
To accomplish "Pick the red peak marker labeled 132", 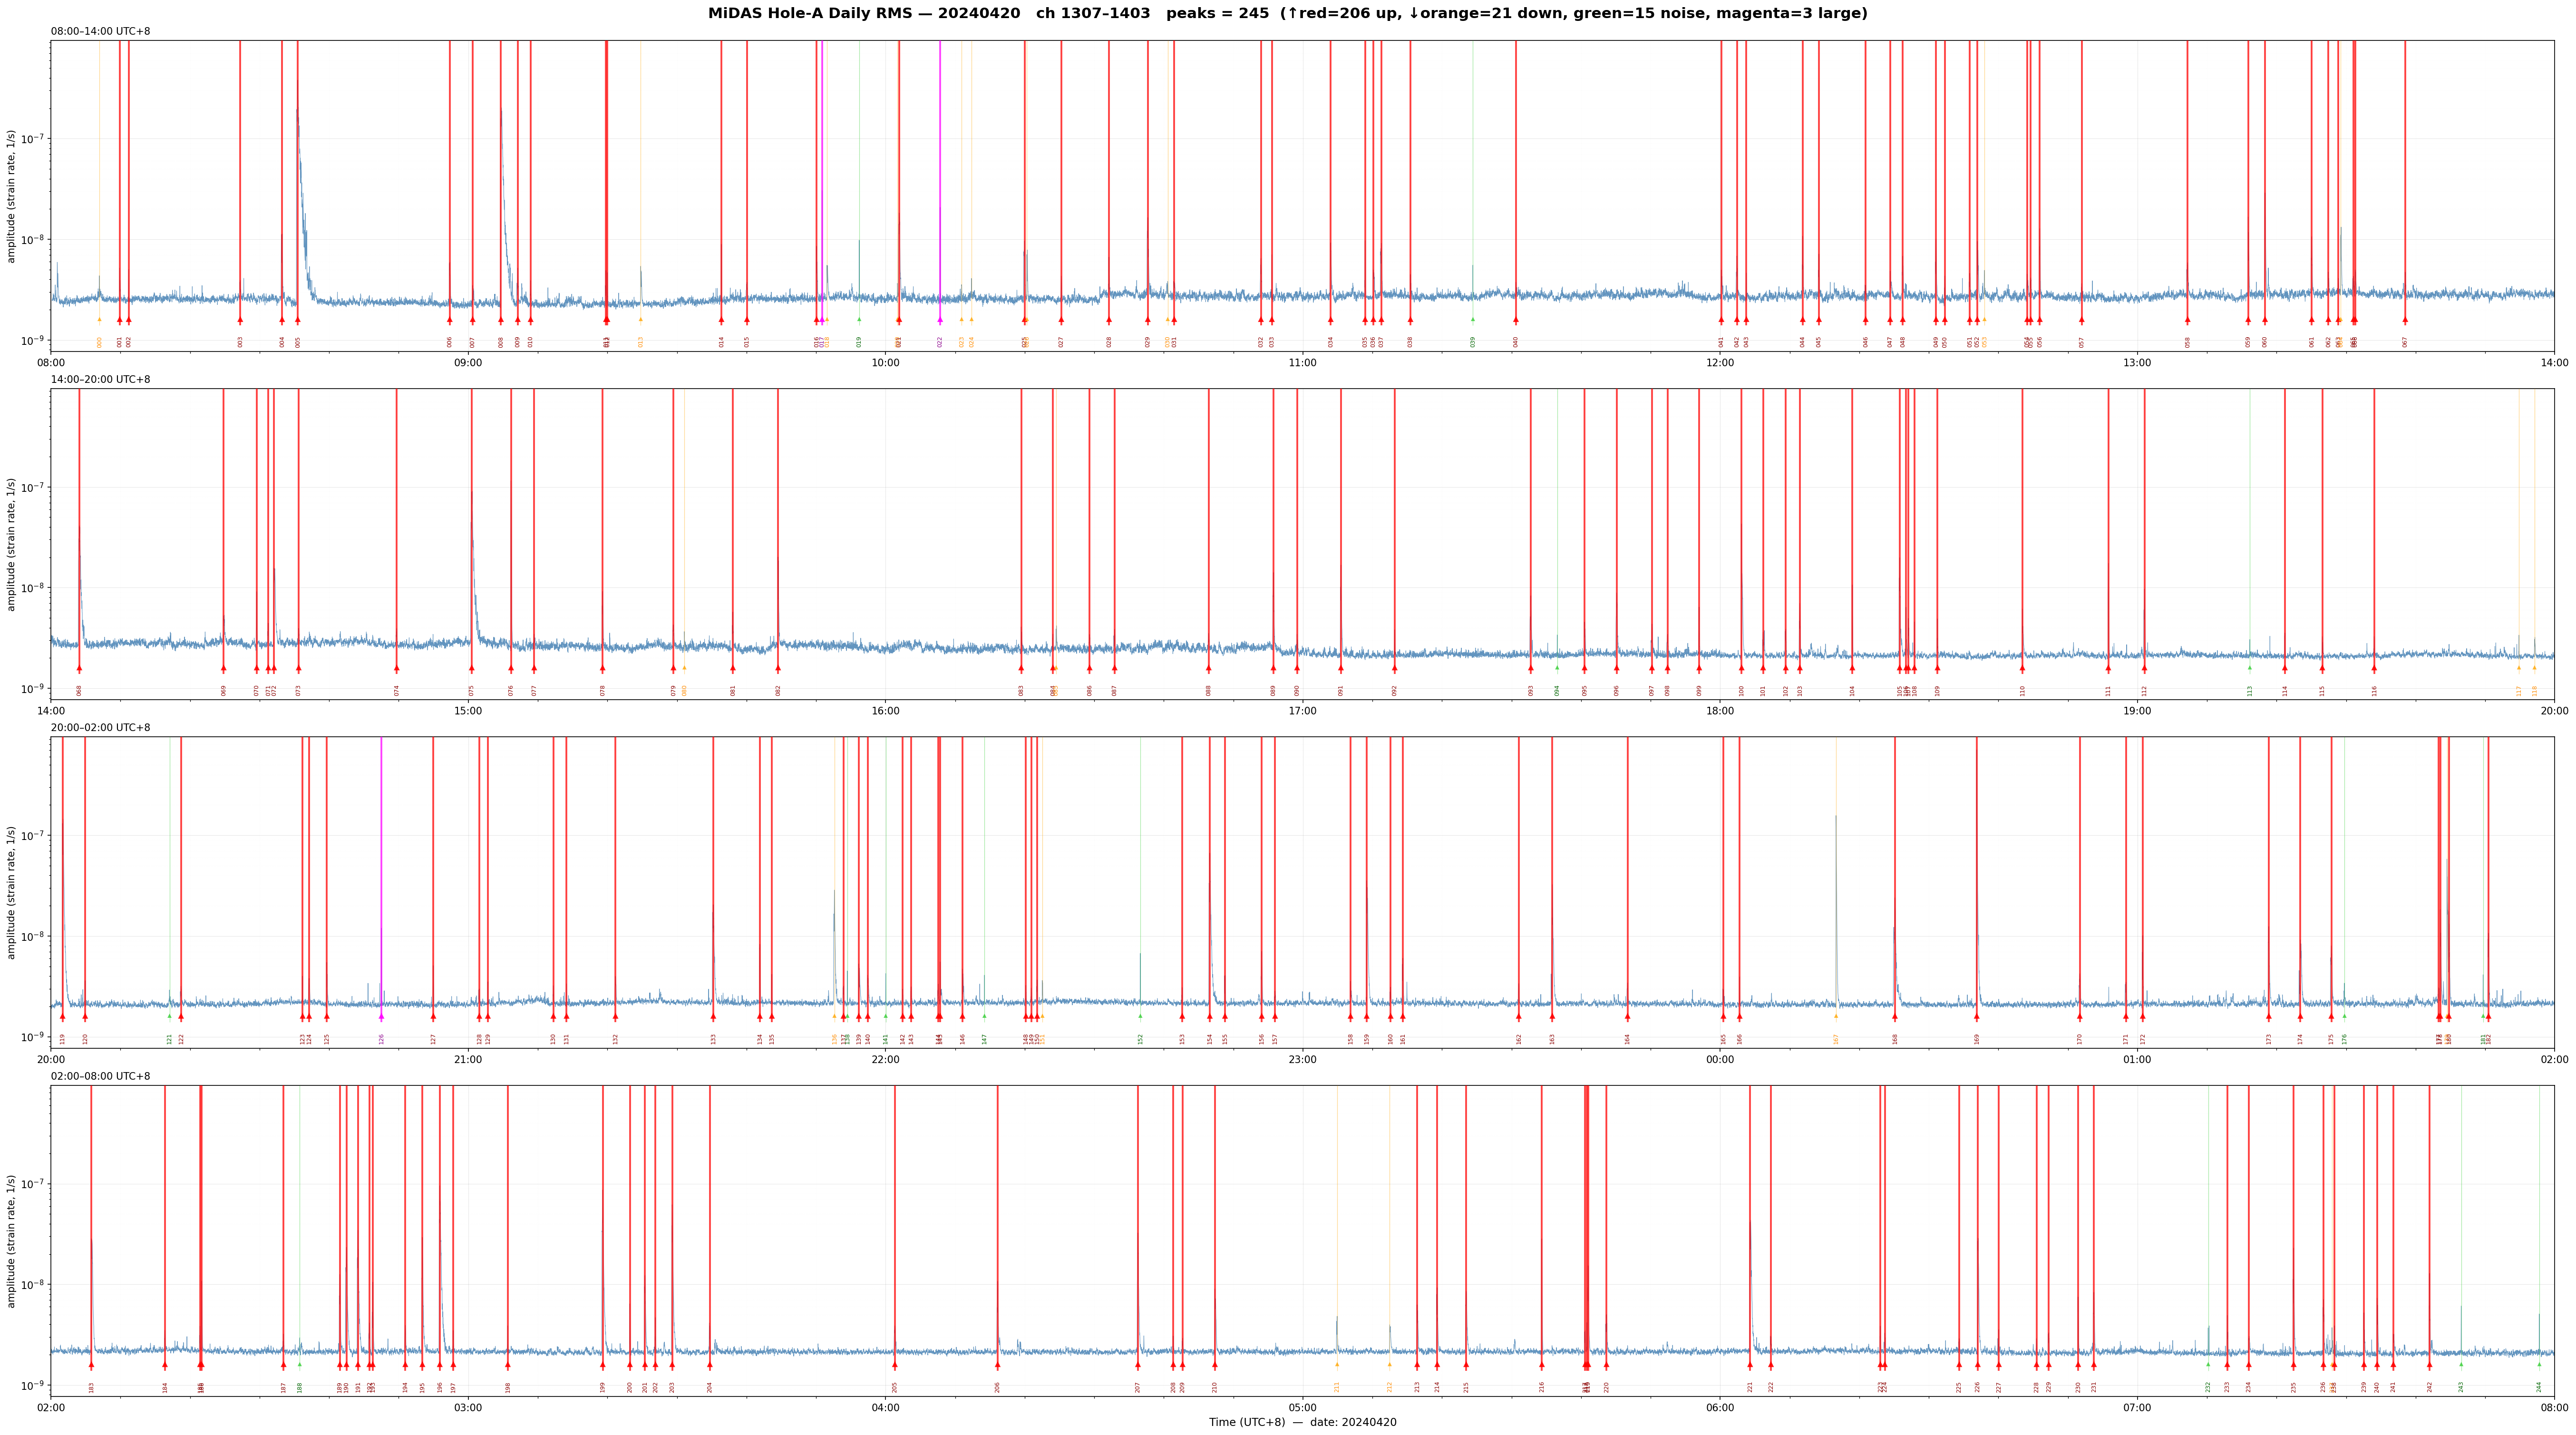I will point(615,1017).
